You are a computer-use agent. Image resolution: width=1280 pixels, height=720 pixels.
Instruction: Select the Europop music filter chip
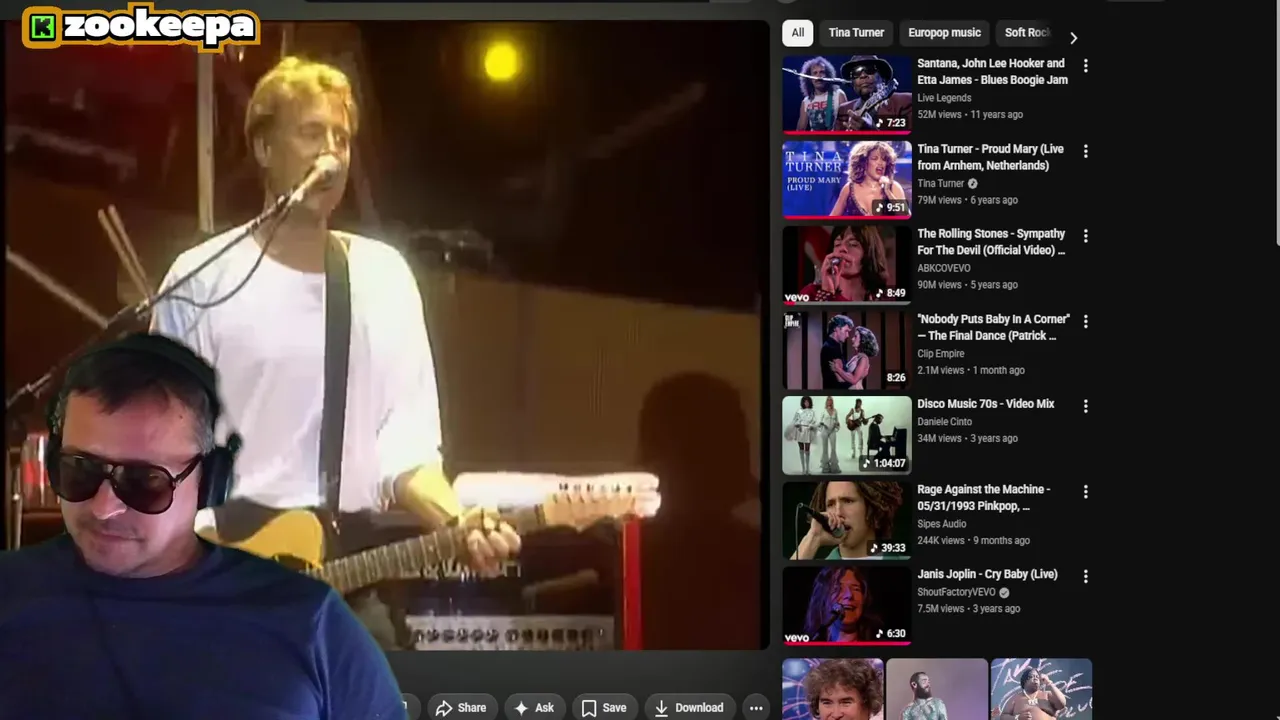click(x=944, y=33)
